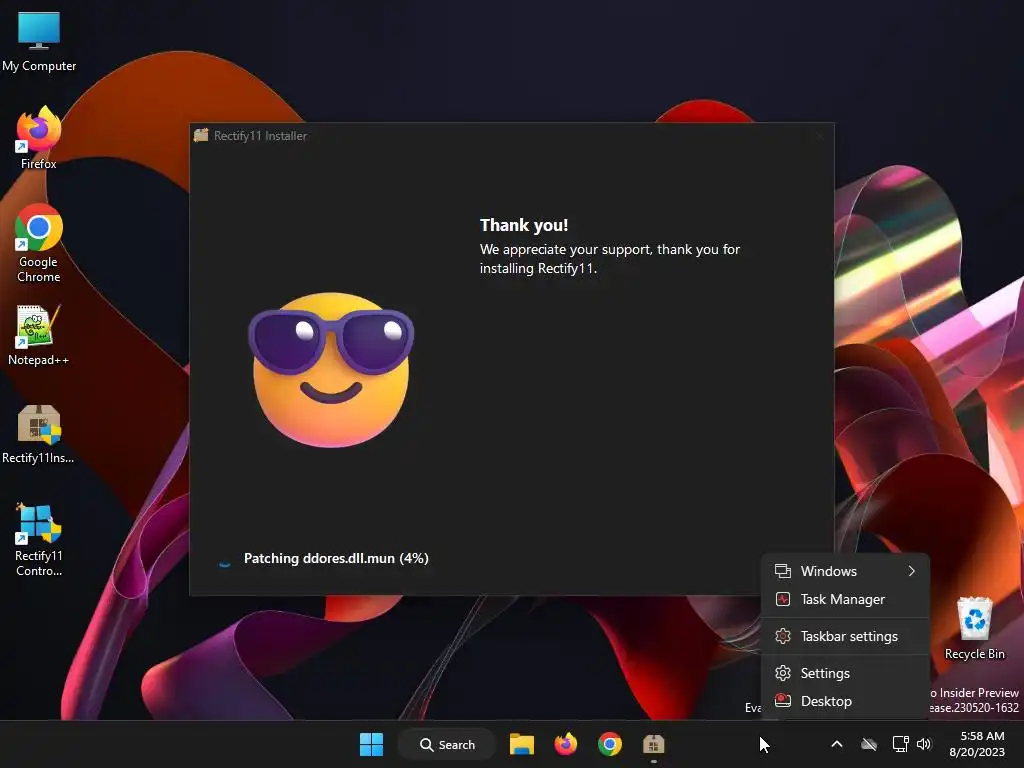
Task: Switch to Rectify11 Installer taskbar icon
Action: tap(653, 744)
